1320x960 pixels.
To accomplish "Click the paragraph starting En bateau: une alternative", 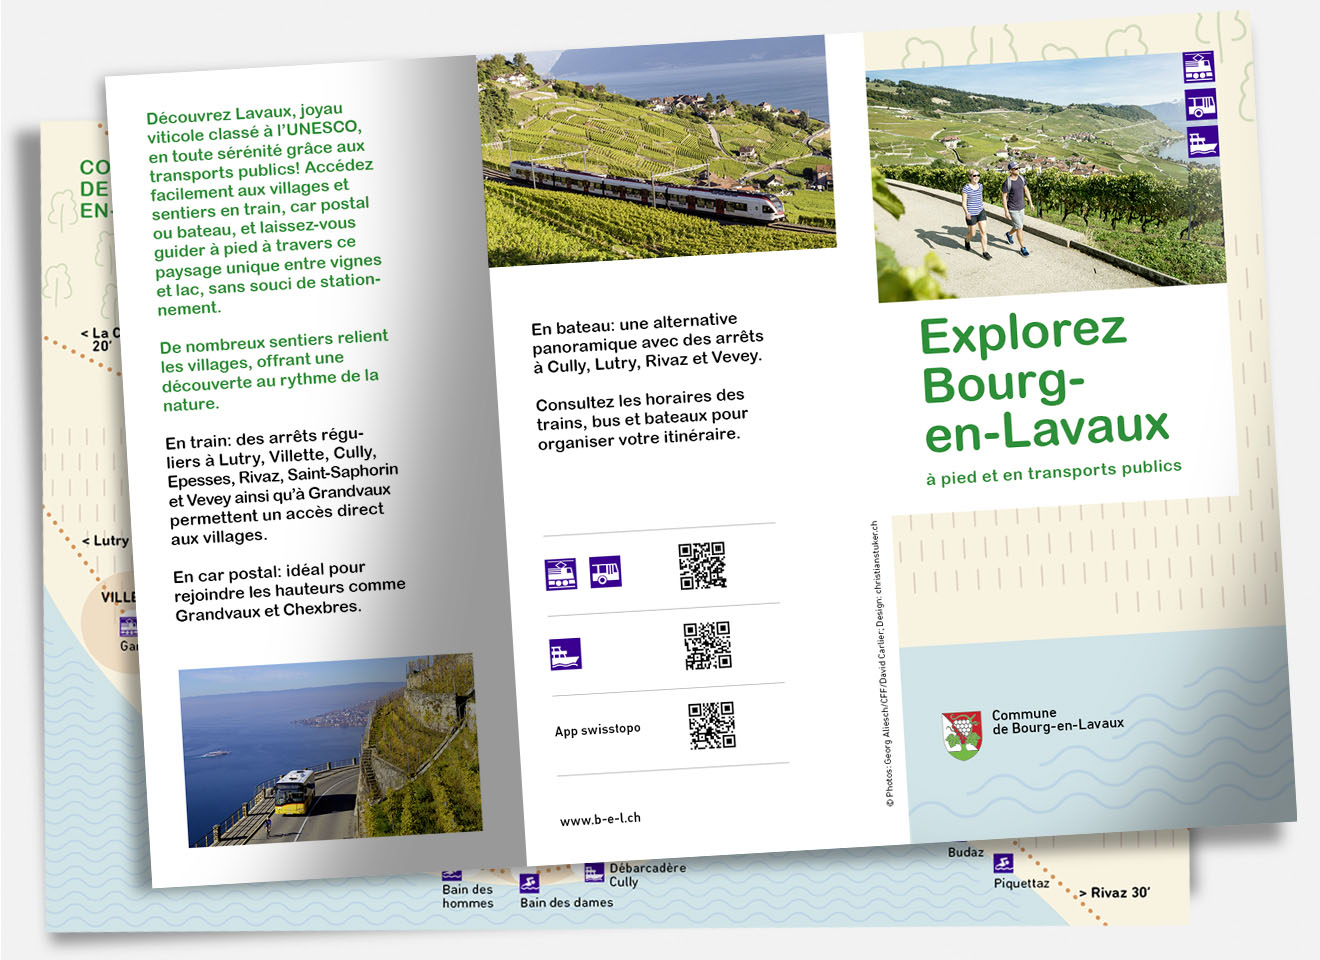I will pyautogui.click(x=648, y=343).
